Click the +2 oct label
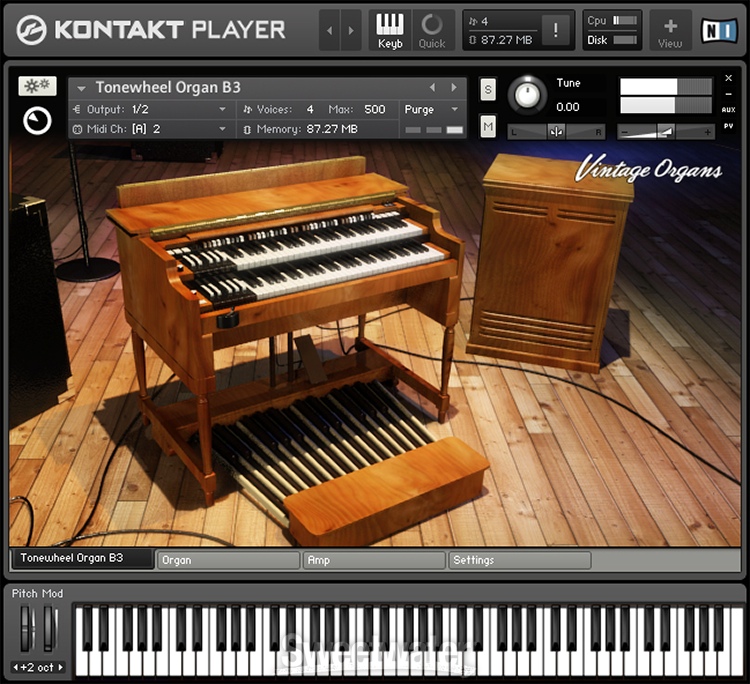The image size is (750, 684). click(37, 667)
